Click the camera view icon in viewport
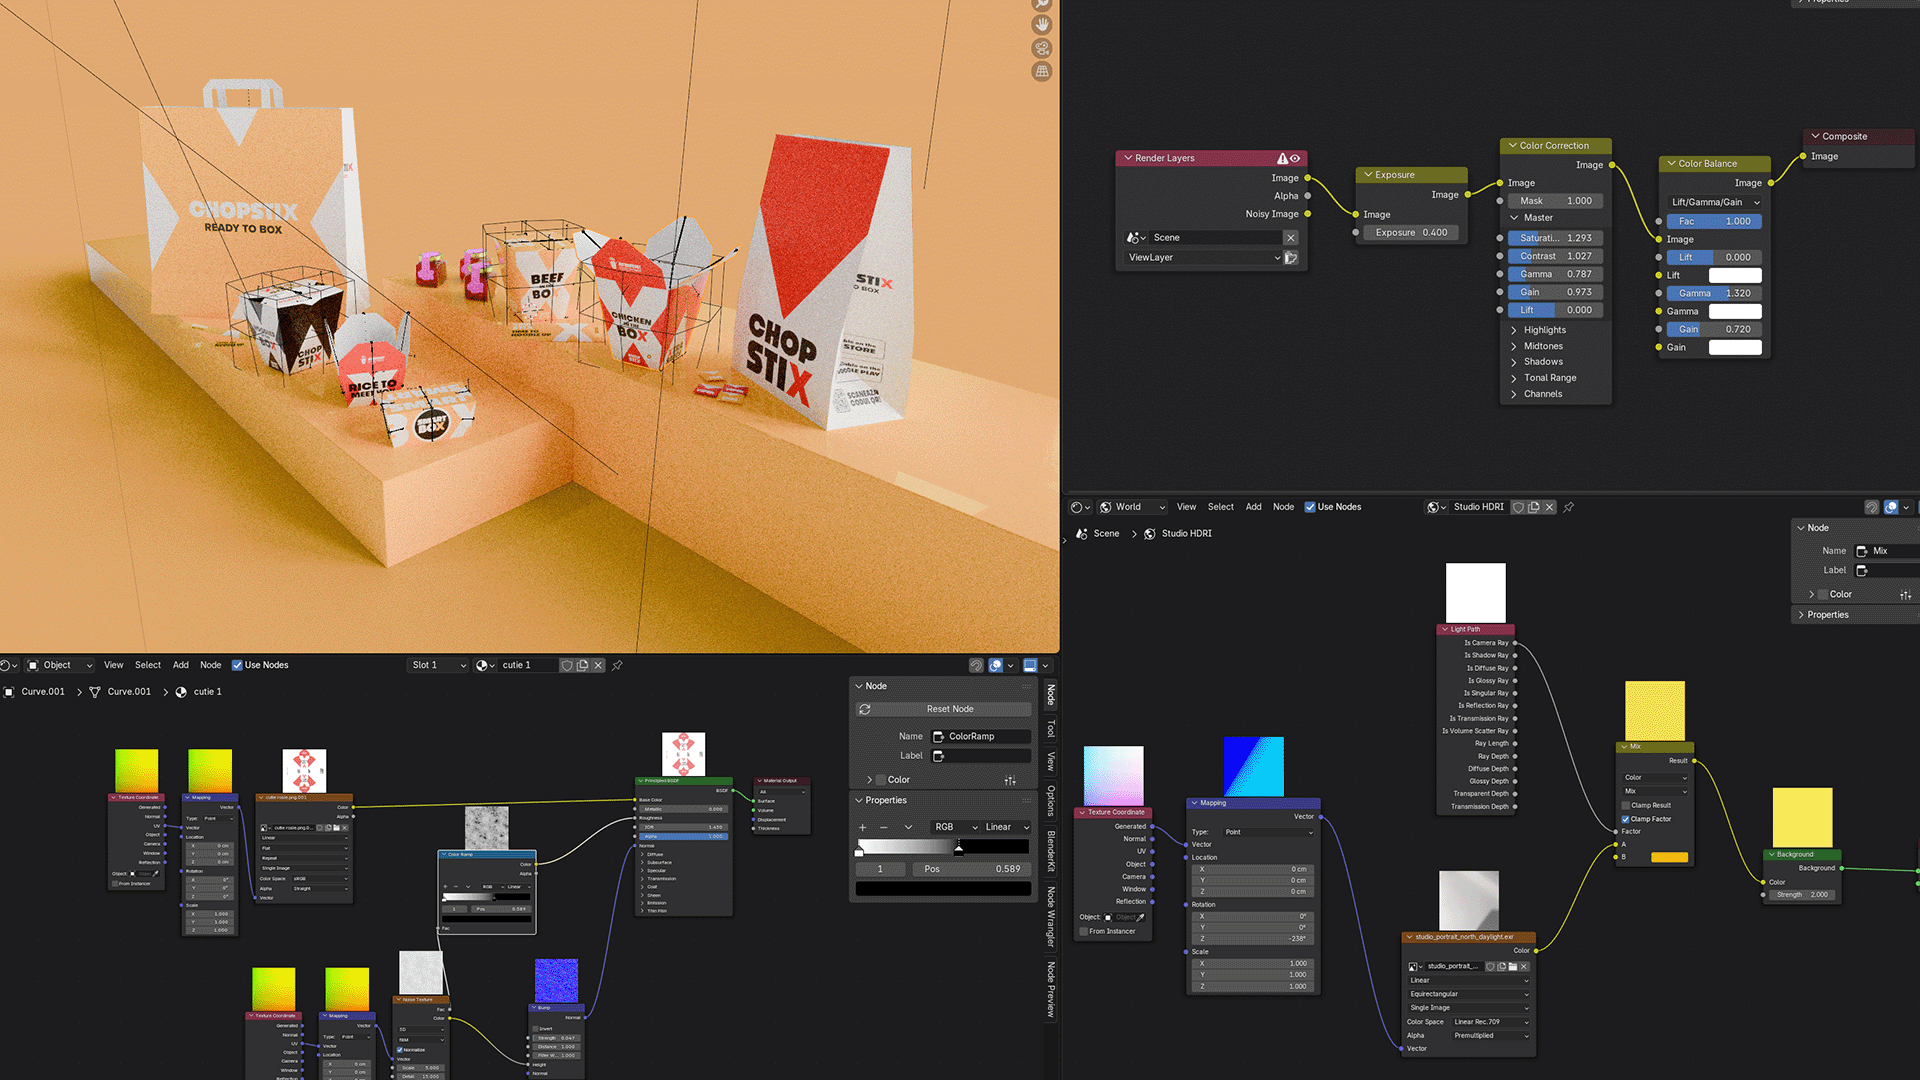Image resolution: width=1920 pixels, height=1080 pixels. [1042, 48]
